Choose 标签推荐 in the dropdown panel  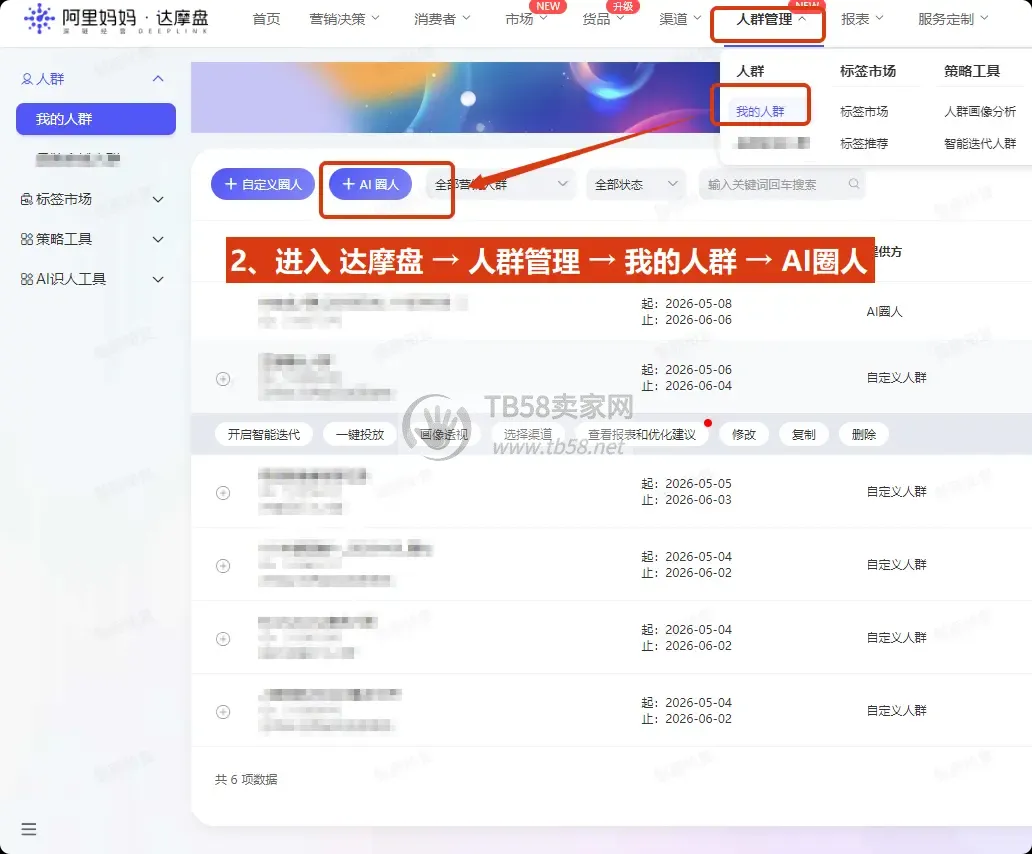(x=864, y=143)
